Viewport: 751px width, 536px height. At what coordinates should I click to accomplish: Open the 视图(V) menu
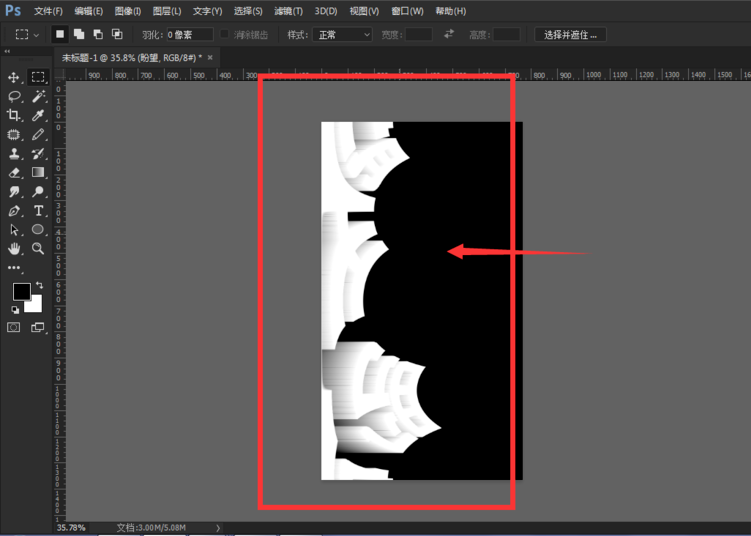pos(364,11)
